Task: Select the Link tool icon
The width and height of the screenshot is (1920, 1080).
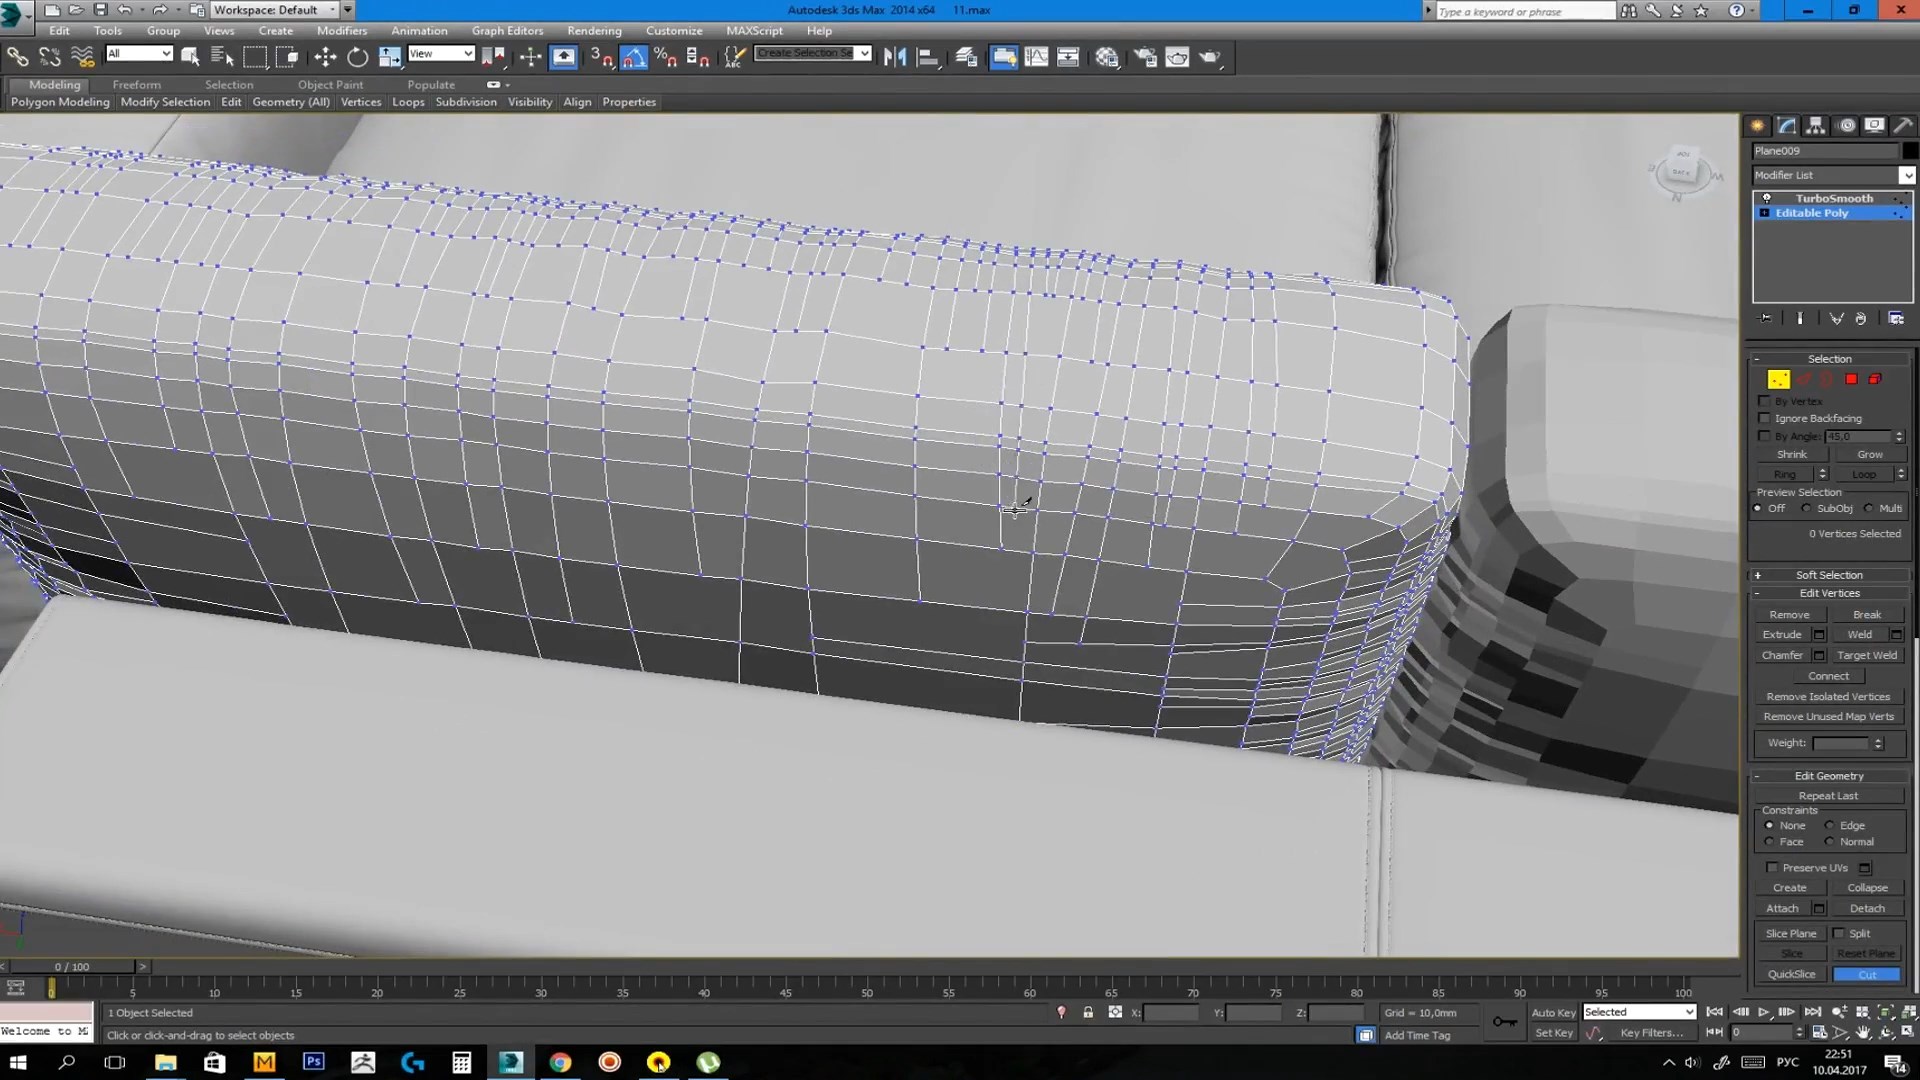Action: pos(17,57)
